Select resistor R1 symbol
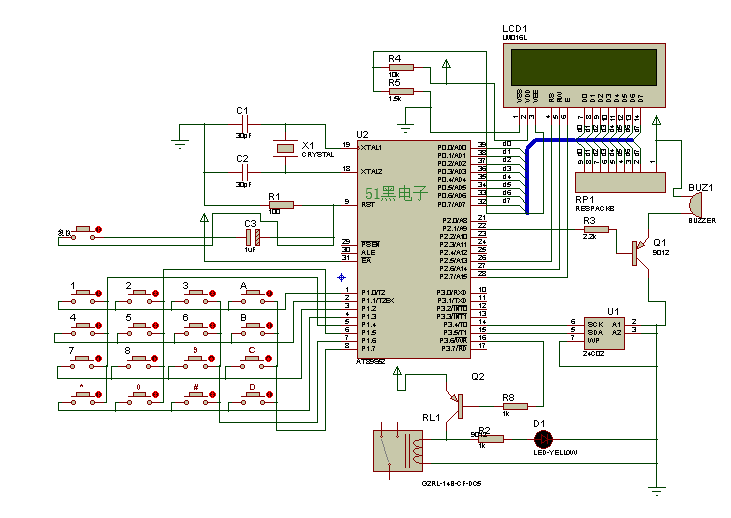The height and width of the screenshot is (518, 731). (281, 205)
